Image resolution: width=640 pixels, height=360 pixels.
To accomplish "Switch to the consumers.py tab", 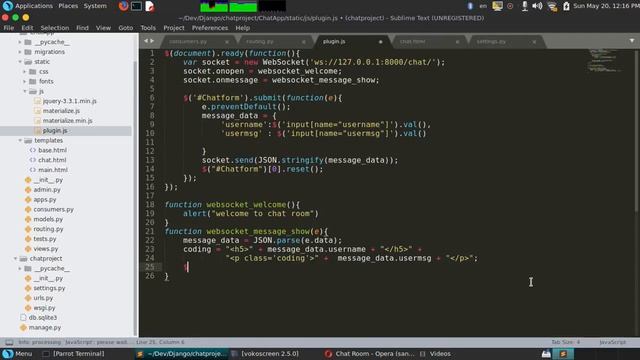I will pyautogui.click(x=188, y=42).
